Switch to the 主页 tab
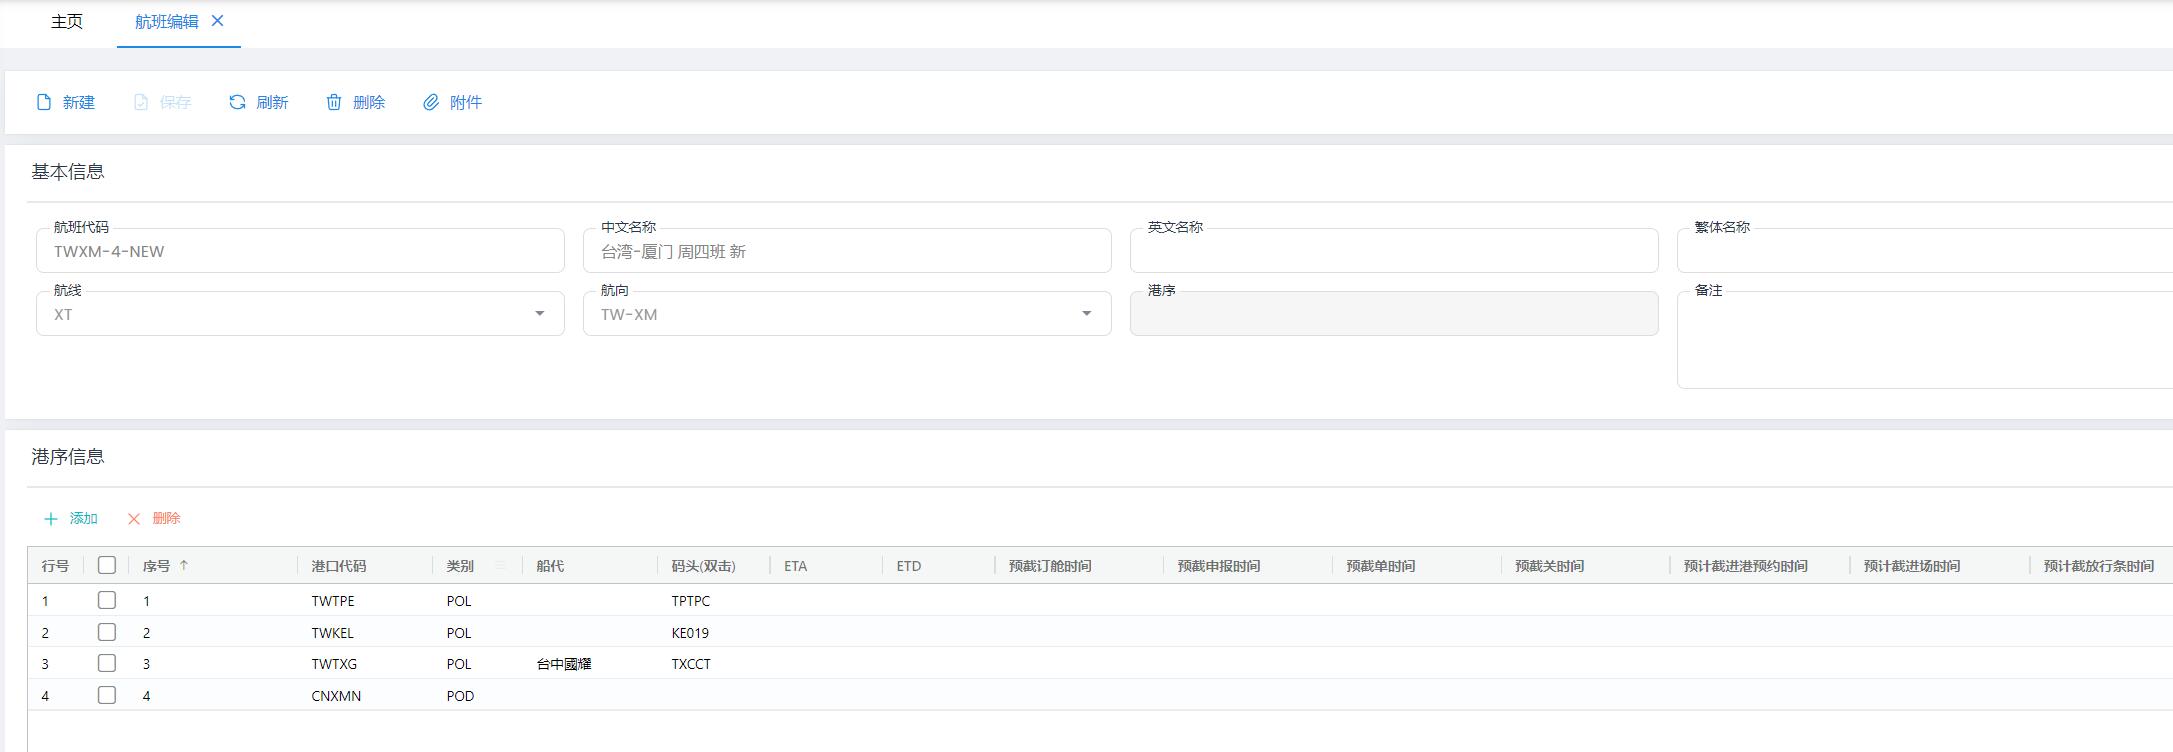 point(67,22)
